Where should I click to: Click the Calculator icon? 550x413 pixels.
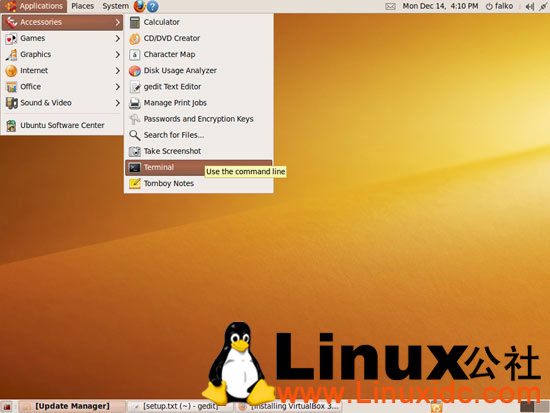tap(135, 22)
